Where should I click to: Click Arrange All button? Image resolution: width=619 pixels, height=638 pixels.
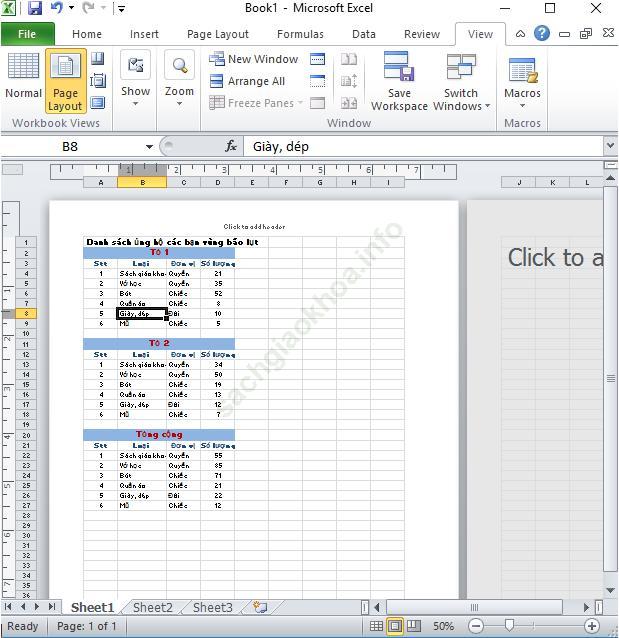click(x=247, y=81)
